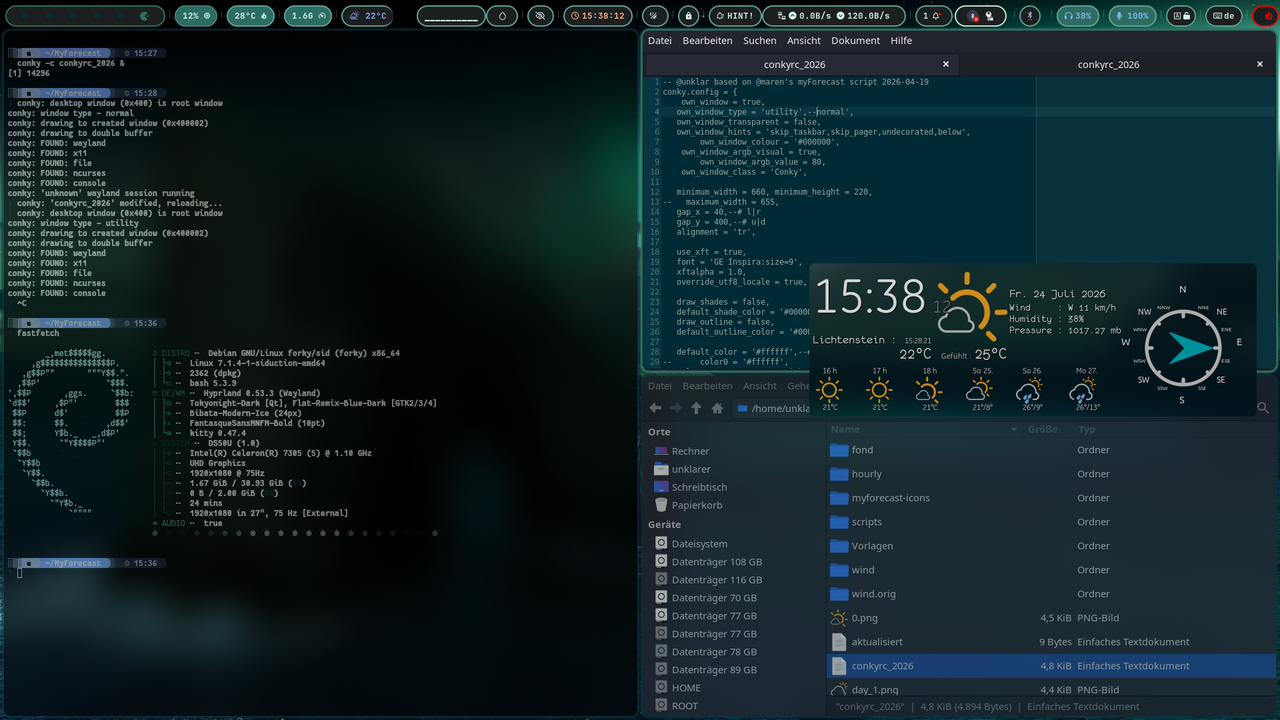Click the network speed 0.0B/s module

point(834,16)
